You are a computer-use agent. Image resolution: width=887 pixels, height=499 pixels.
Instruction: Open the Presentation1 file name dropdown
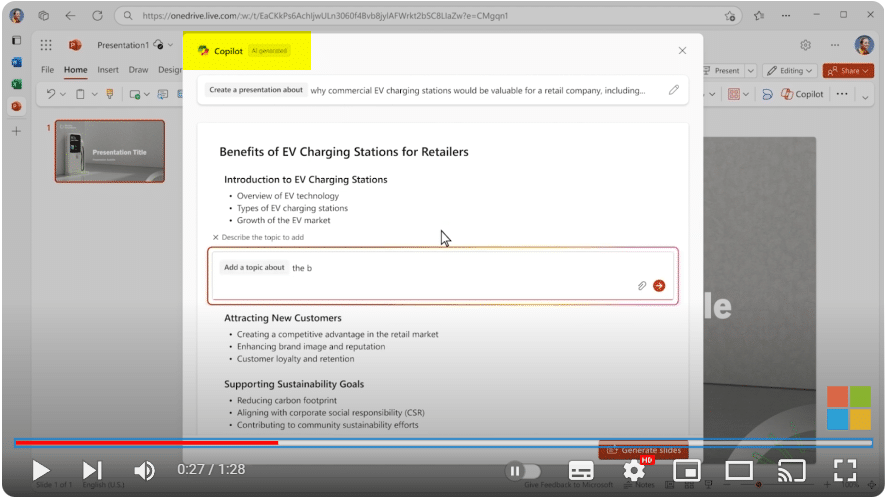[170, 45]
